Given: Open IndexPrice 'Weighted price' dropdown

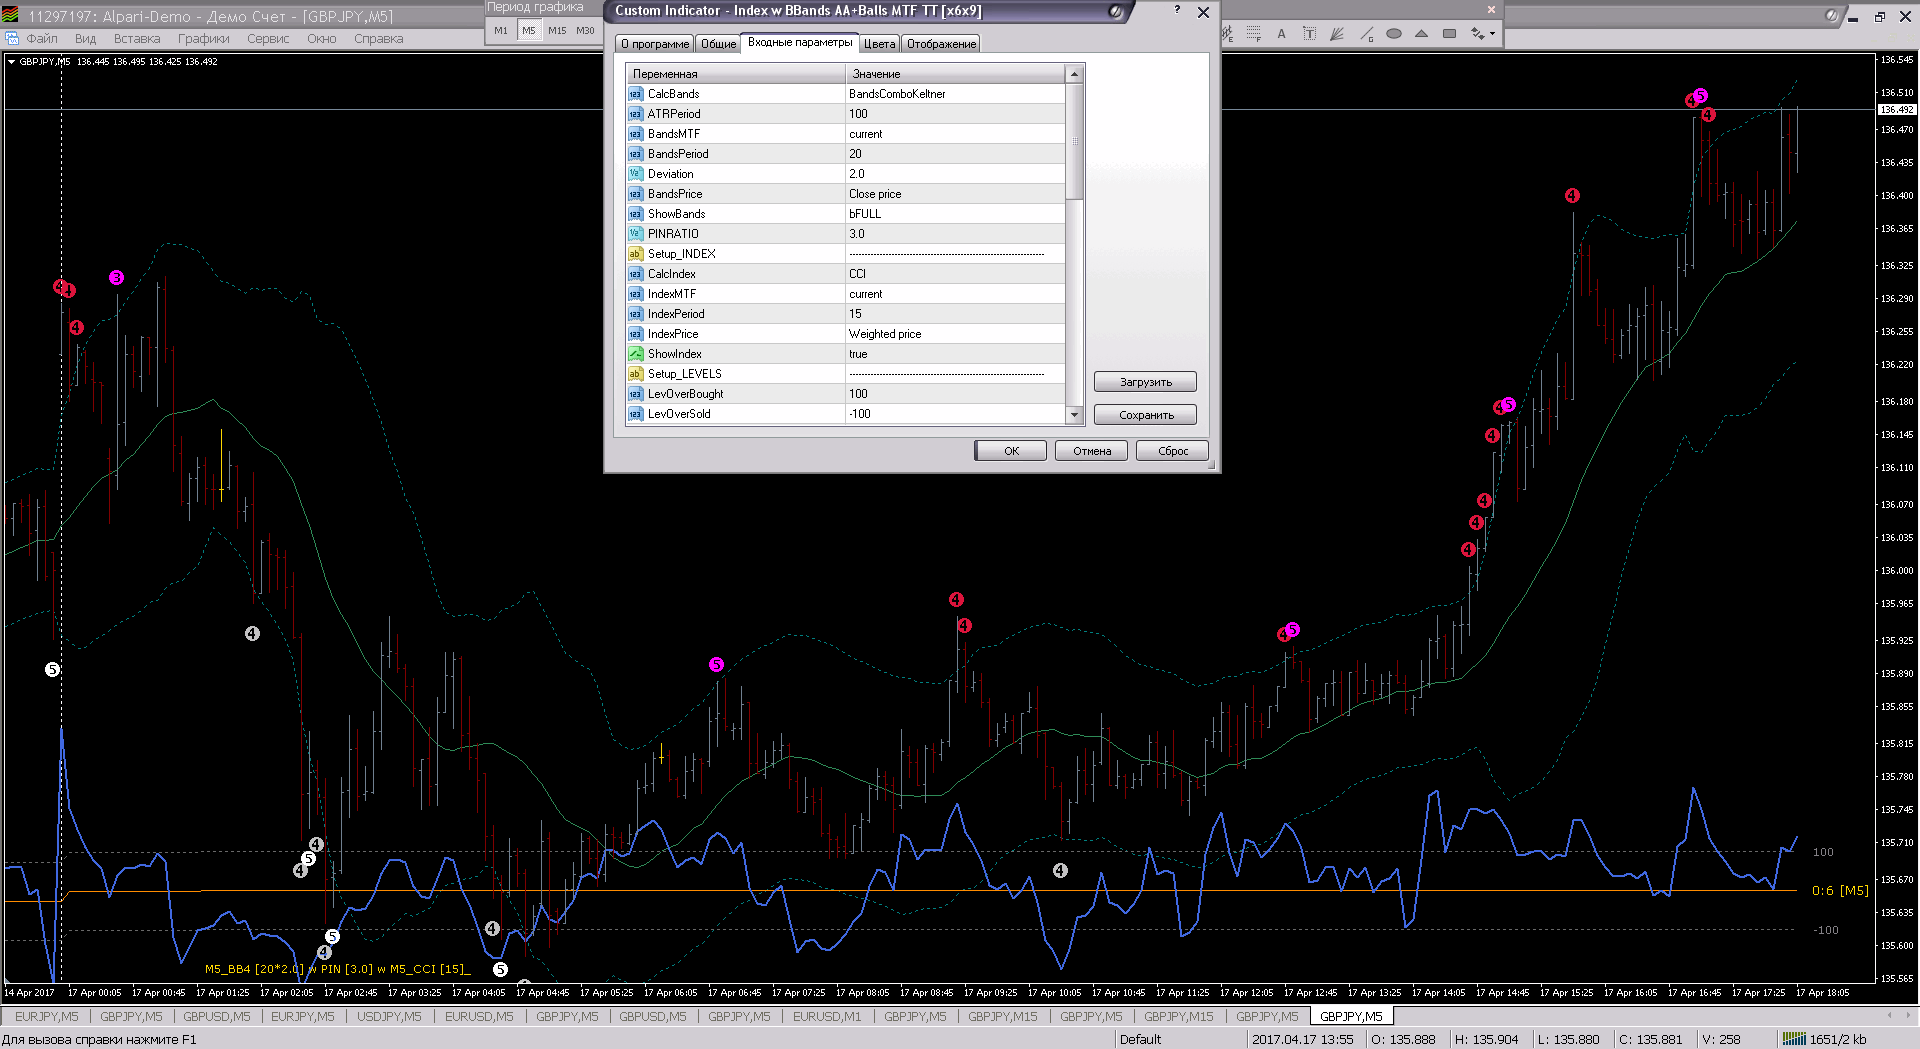Looking at the screenshot, I should 955,334.
